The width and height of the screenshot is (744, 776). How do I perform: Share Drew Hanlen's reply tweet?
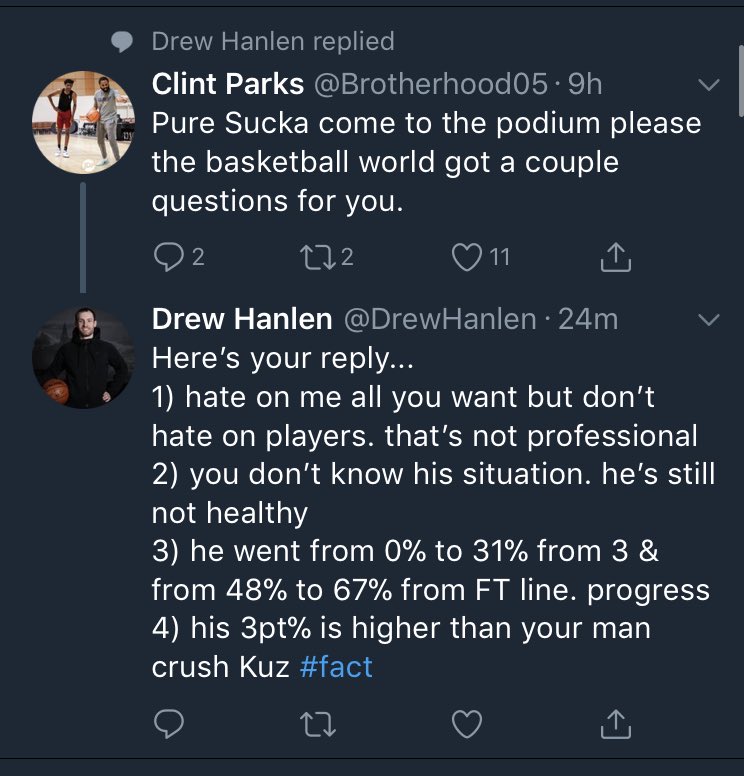coord(616,722)
